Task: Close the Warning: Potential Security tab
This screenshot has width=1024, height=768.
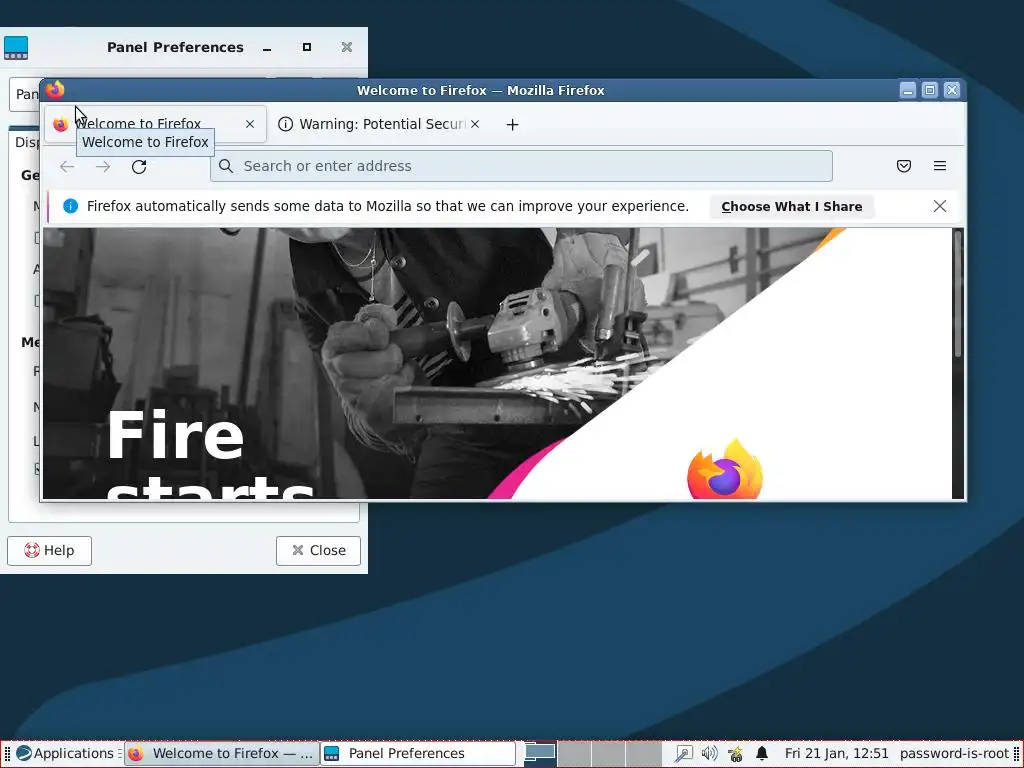Action: (475, 124)
